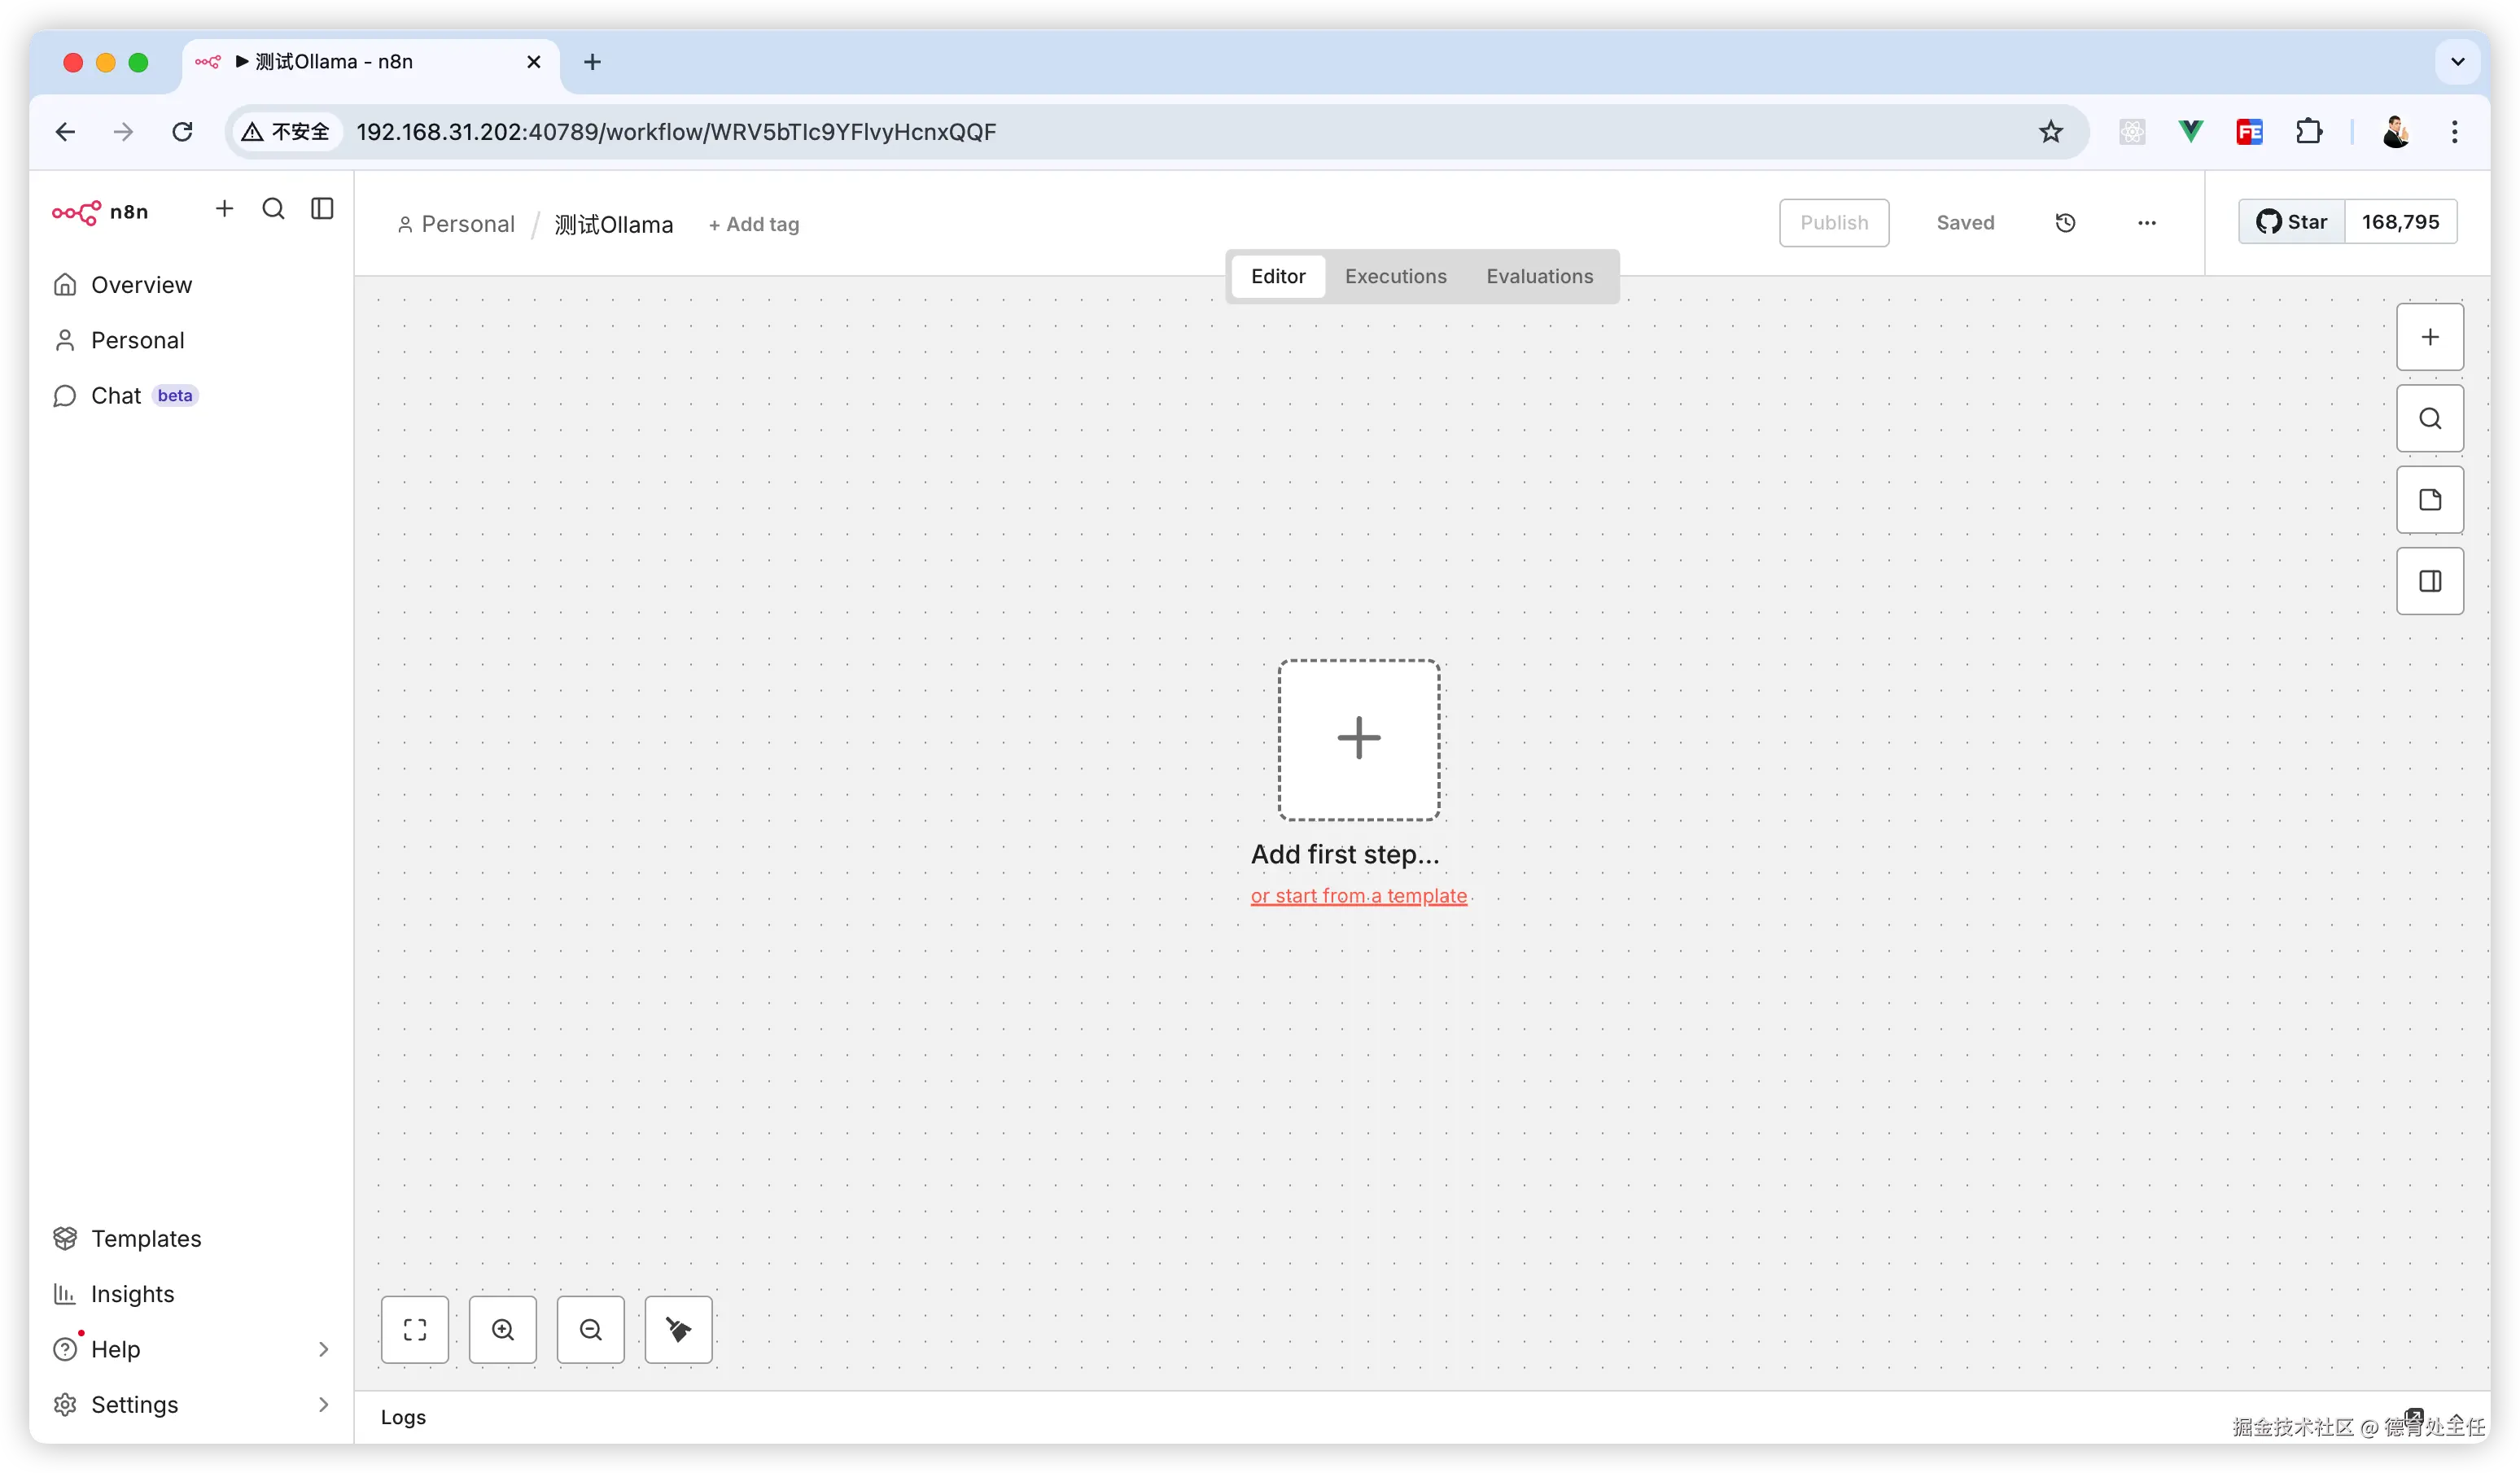Click the tidy up nodes broom icon
The width and height of the screenshot is (2520, 1473).
678,1329
